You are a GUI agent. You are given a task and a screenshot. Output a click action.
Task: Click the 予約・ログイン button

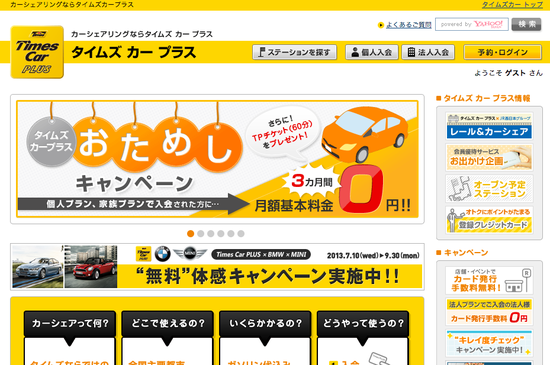click(x=502, y=52)
